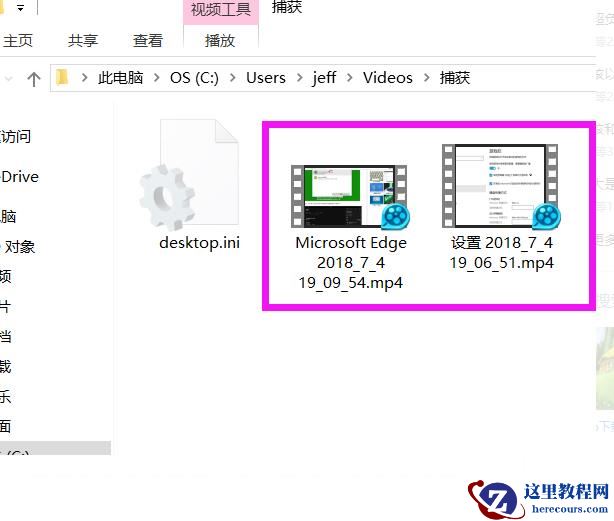Open the 播放 ribbon tab

tap(220, 41)
